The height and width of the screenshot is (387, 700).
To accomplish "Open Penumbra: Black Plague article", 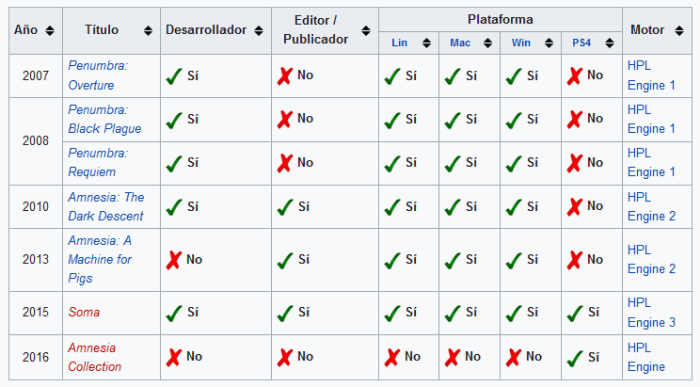I will pos(104,119).
